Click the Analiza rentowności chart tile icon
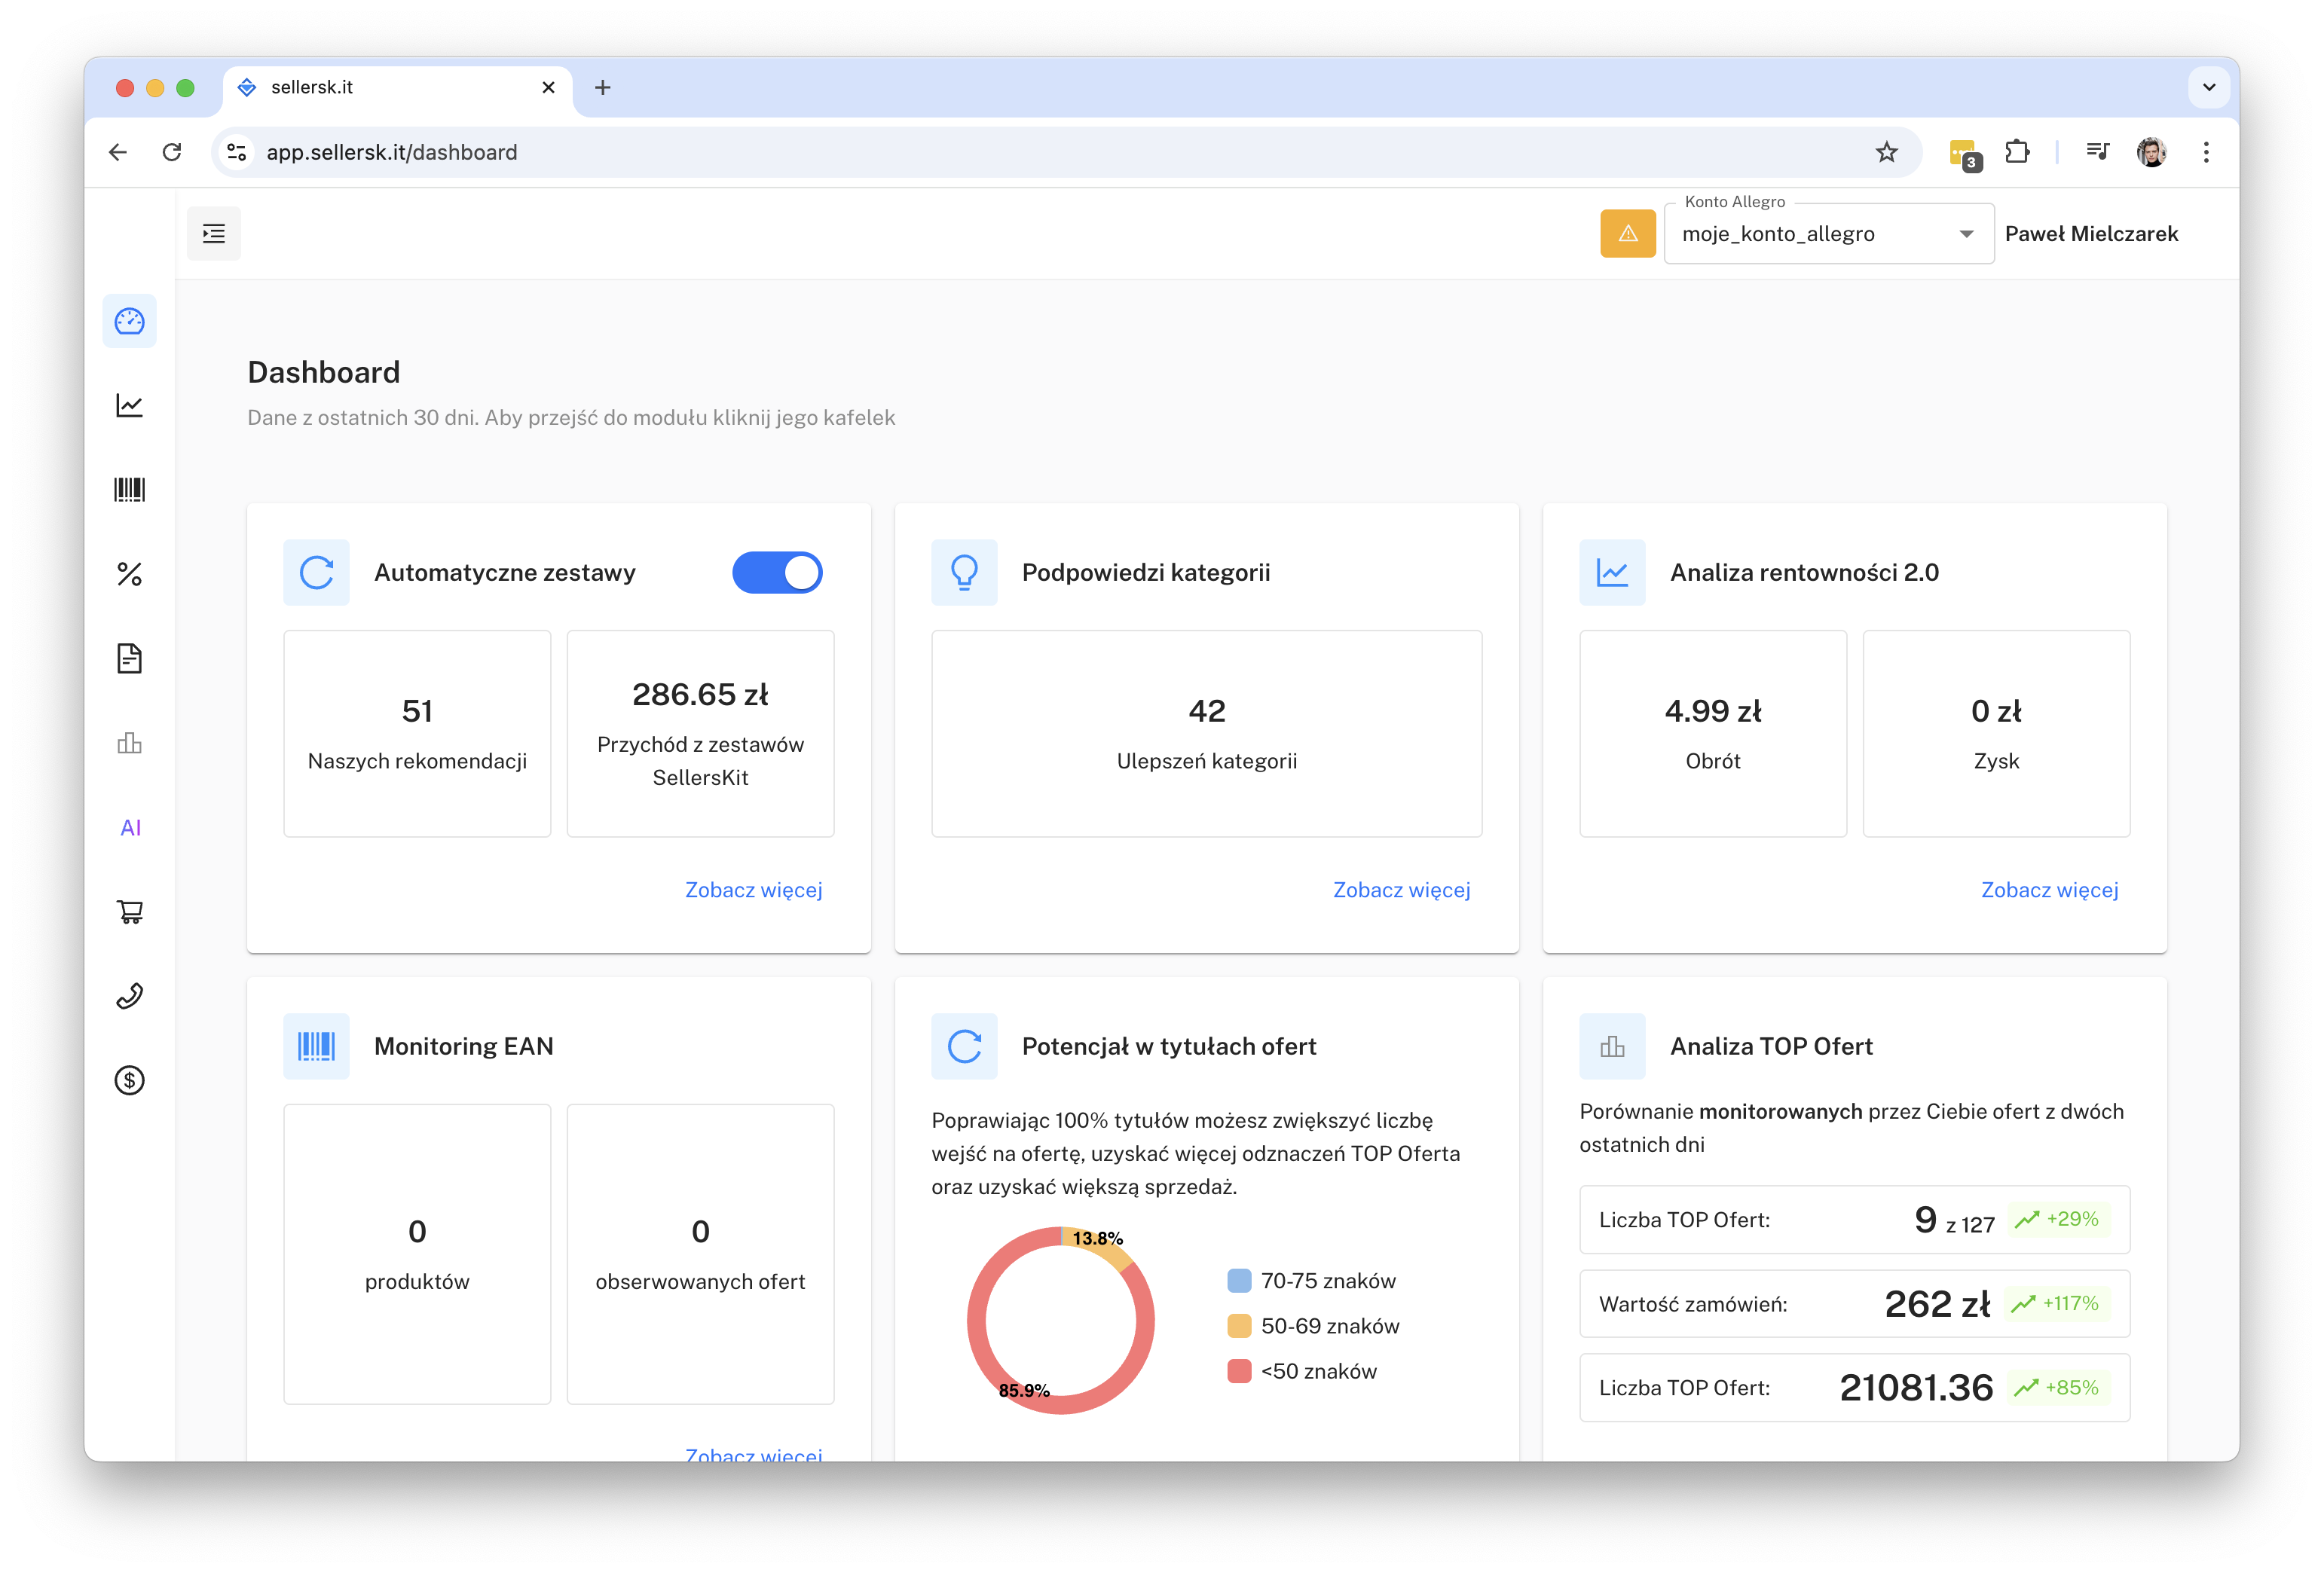This screenshot has width=2324, height=1573. click(x=1612, y=572)
